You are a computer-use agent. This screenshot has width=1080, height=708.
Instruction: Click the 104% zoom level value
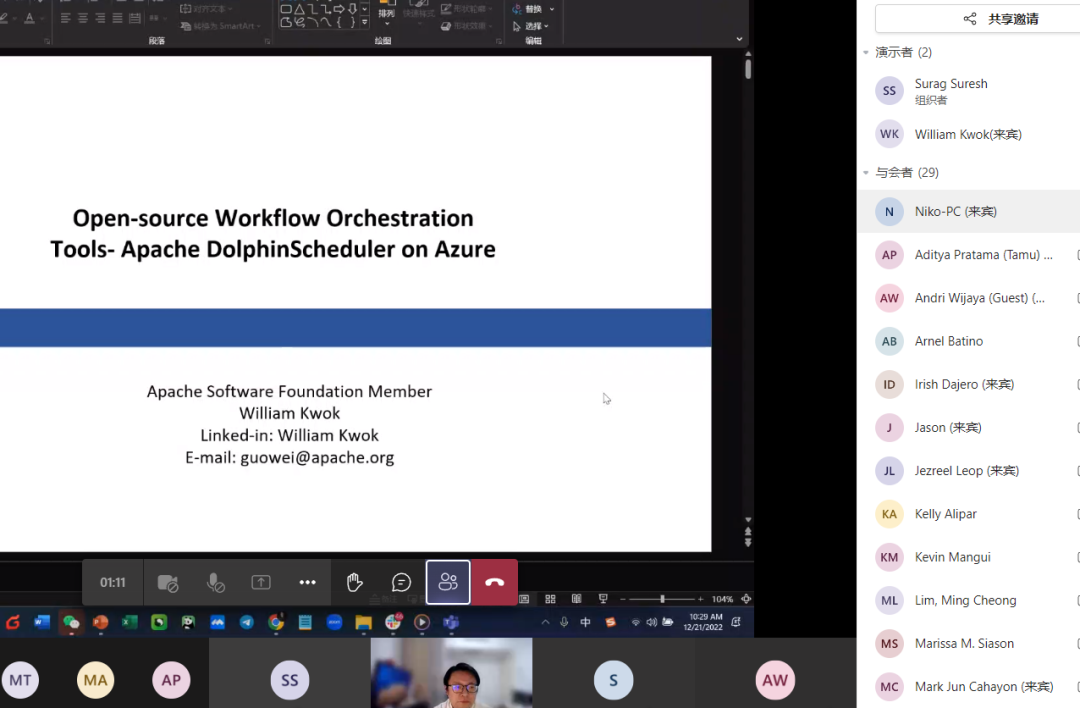pos(722,599)
